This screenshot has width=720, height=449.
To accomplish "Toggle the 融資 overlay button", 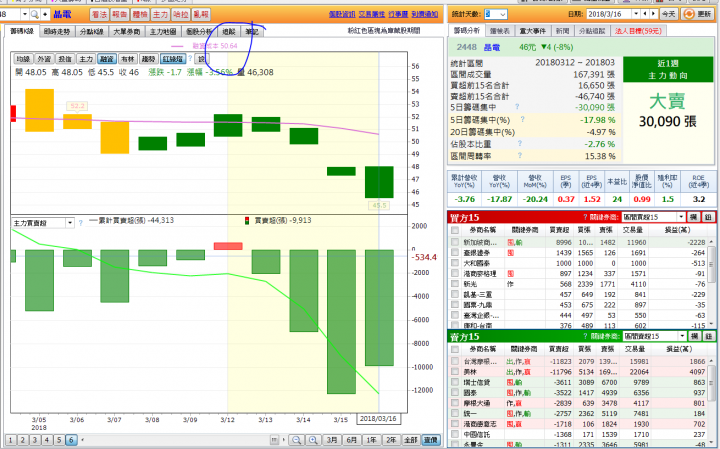I will 107,59.
